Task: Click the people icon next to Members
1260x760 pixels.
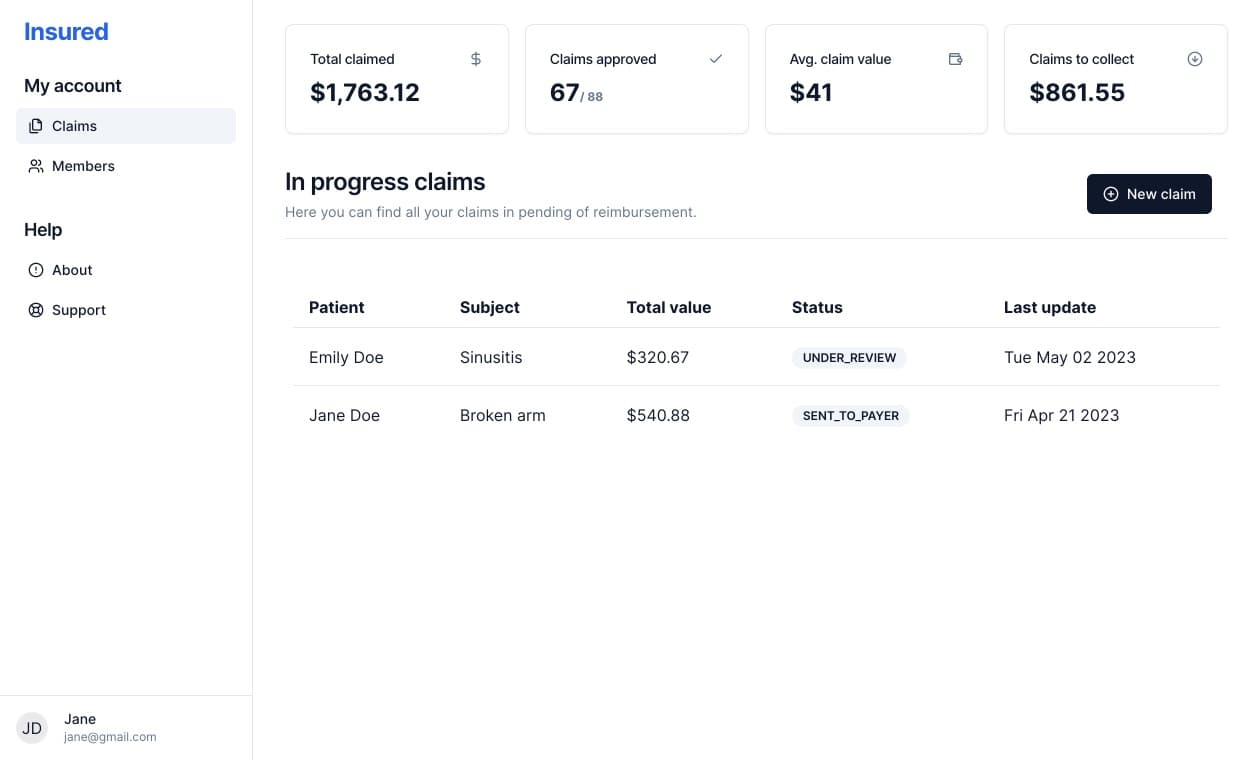Action: (x=35, y=166)
